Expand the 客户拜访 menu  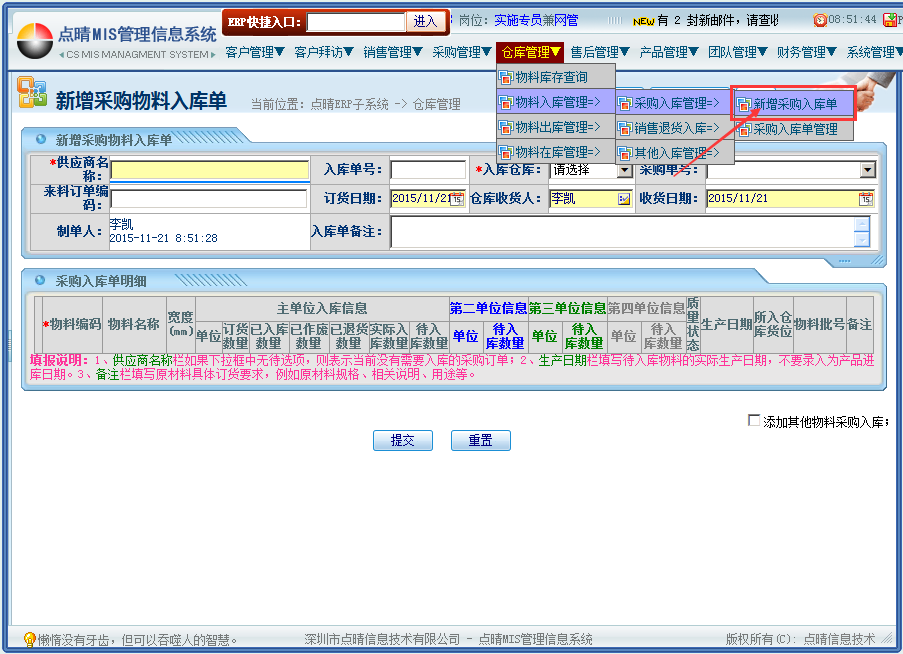[324, 52]
